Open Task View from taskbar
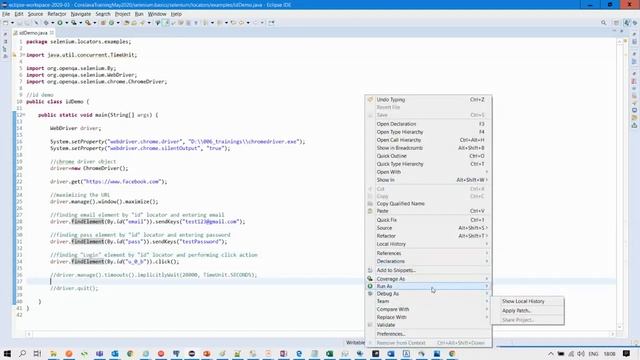 37,353
